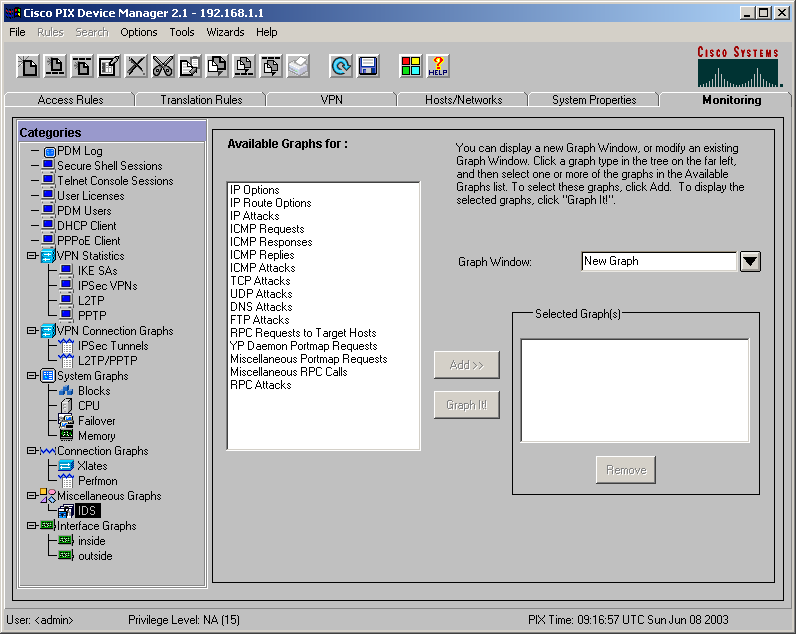Image resolution: width=796 pixels, height=634 pixels.
Task: Switch to the Hosts/Networks tab
Action: click(463, 99)
